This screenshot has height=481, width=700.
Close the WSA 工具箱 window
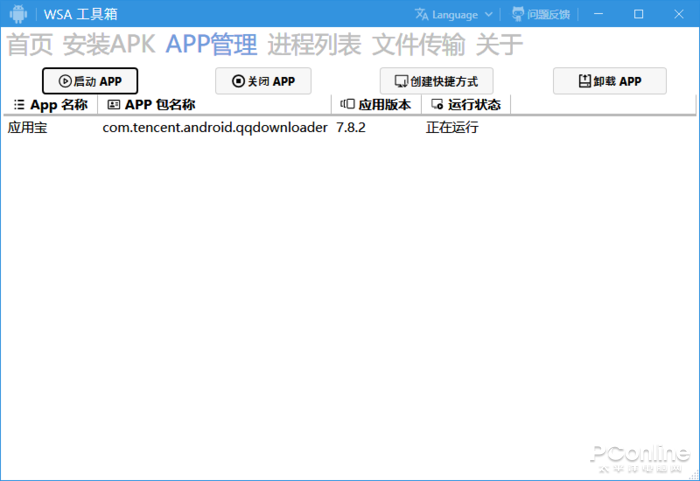679,14
